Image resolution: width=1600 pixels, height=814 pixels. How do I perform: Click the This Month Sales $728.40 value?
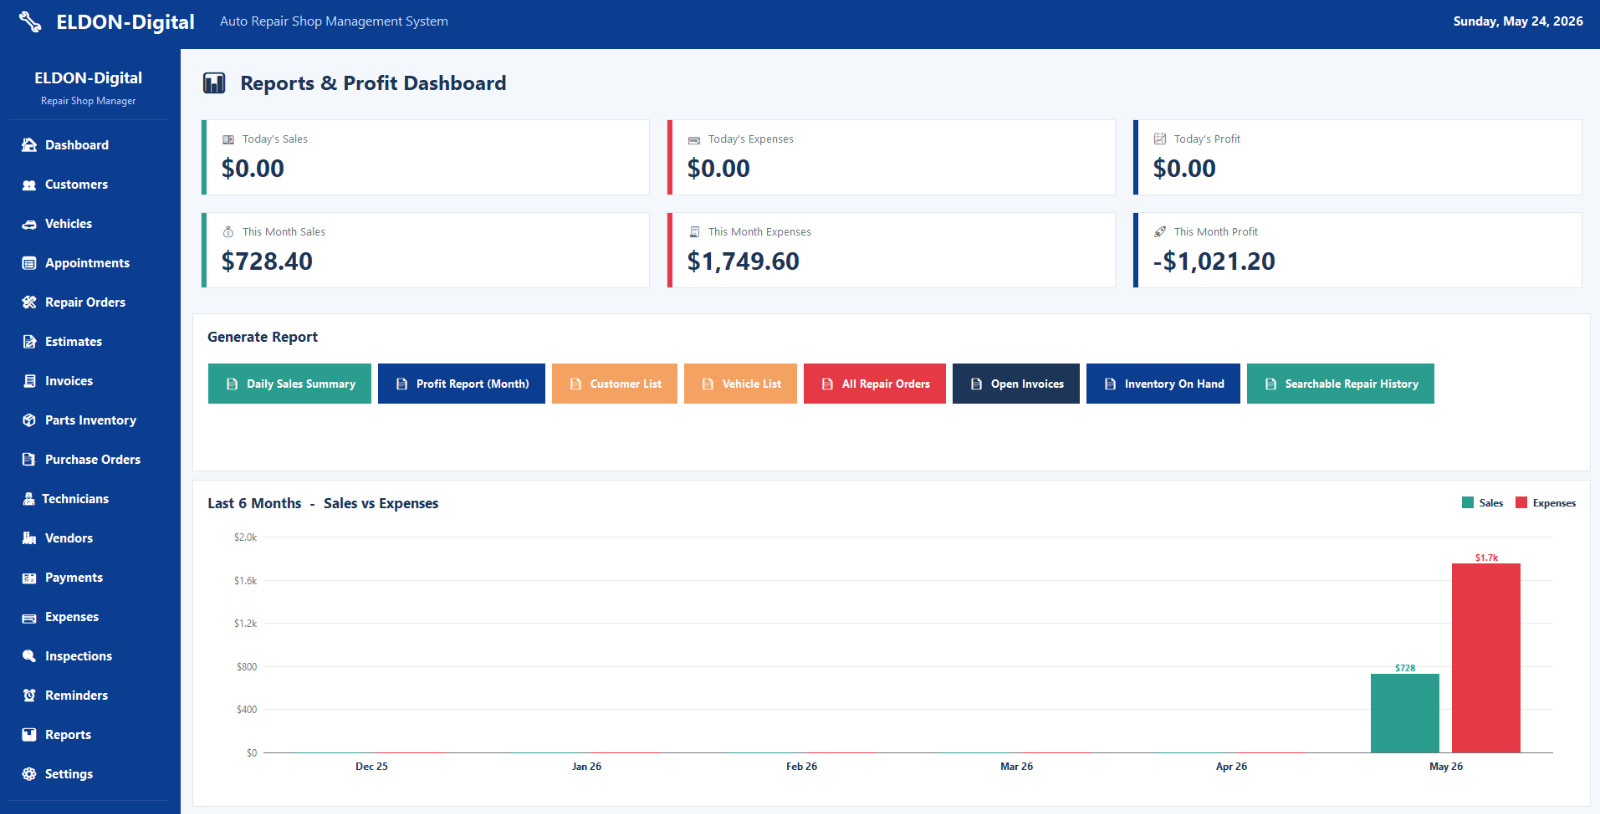click(267, 262)
